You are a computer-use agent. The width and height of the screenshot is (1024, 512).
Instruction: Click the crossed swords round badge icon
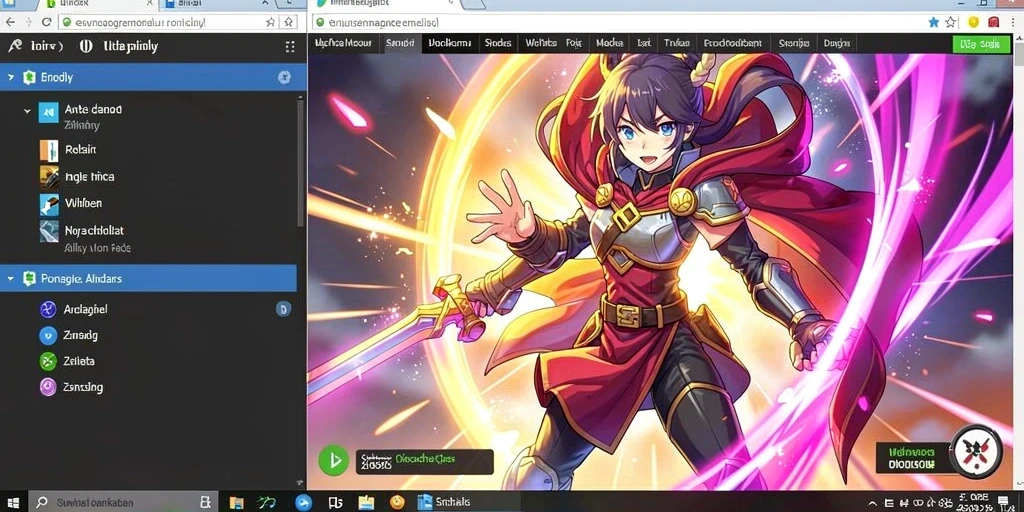[x=976, y=451]
